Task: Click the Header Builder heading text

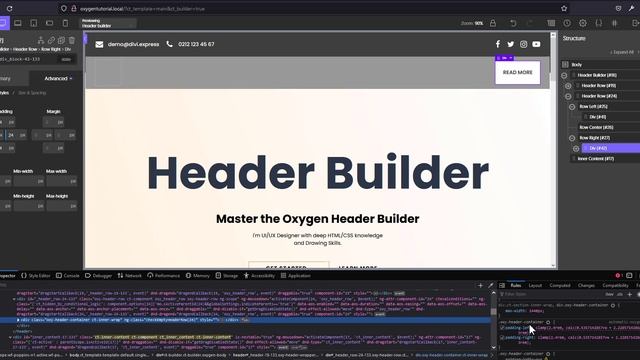Action: point(318,173)
